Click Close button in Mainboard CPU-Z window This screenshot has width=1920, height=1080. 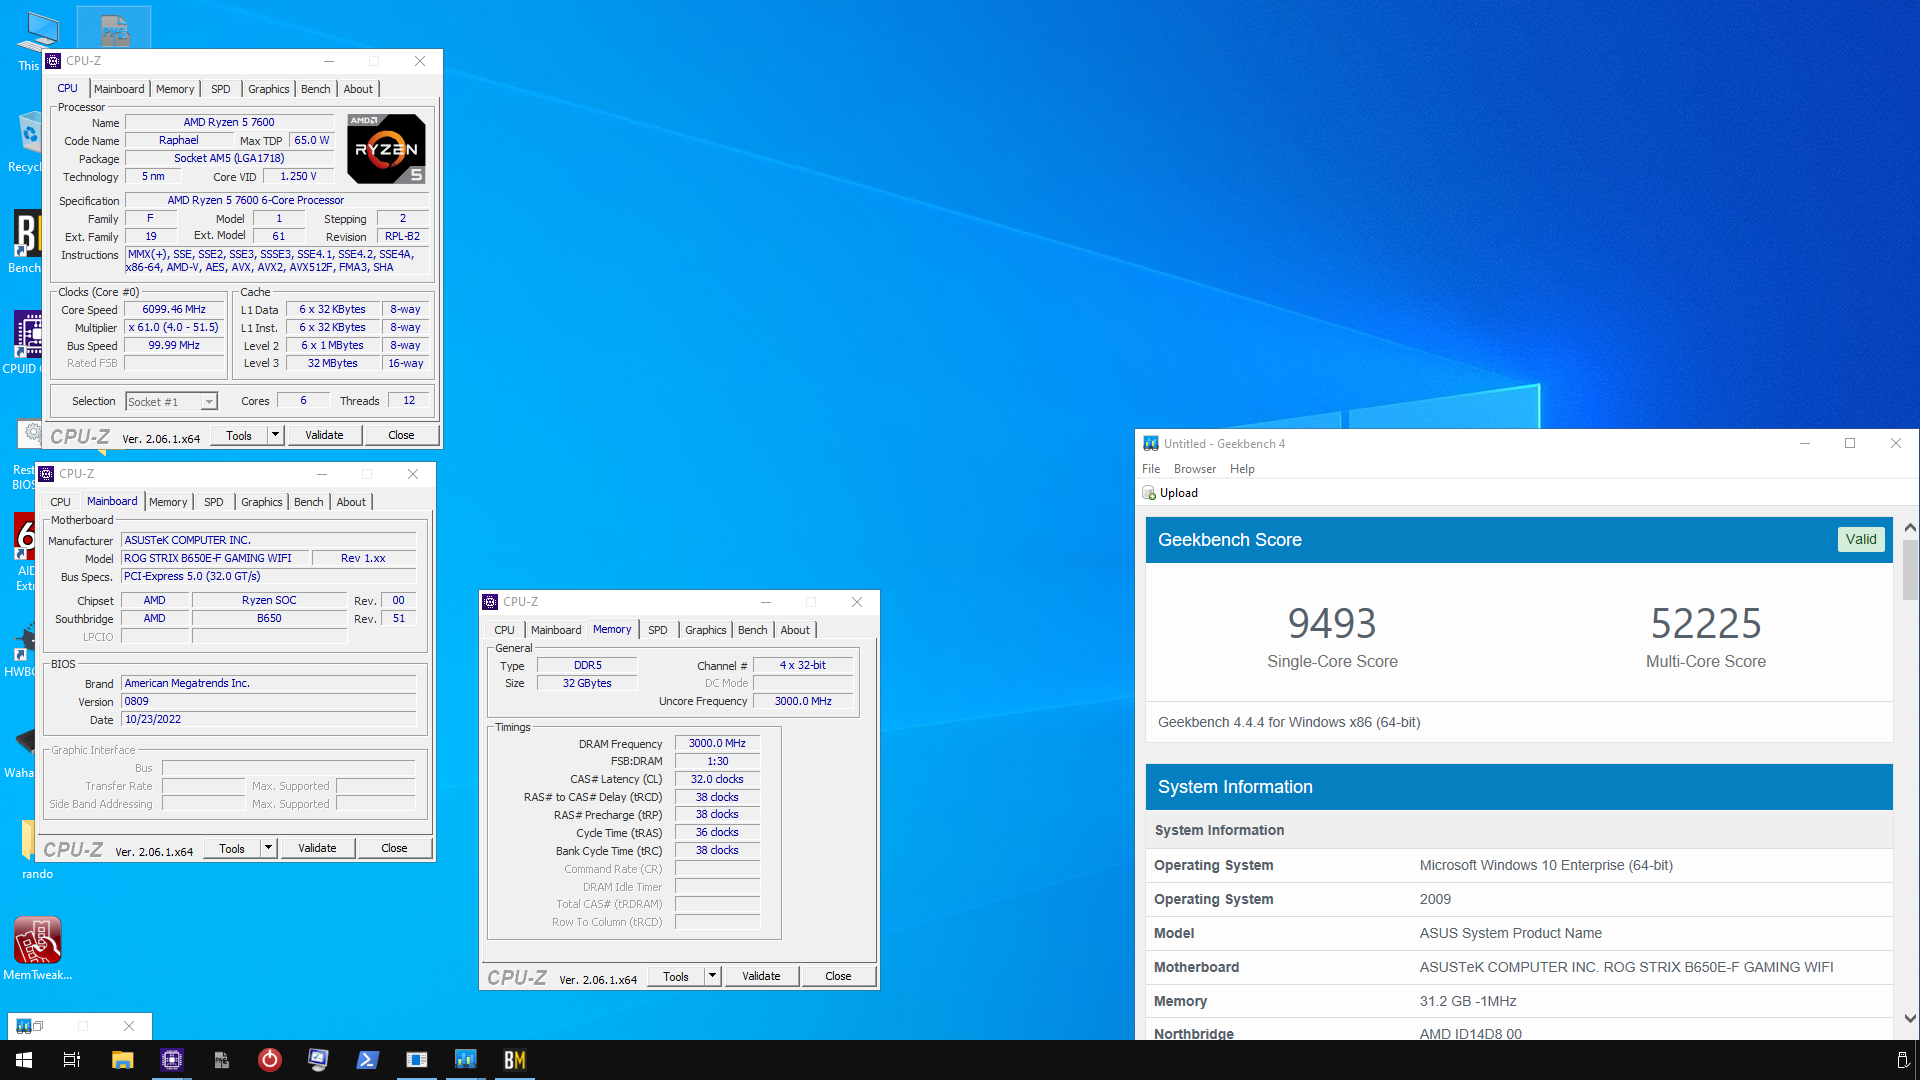pyautogui.click(x=394, y=848)
